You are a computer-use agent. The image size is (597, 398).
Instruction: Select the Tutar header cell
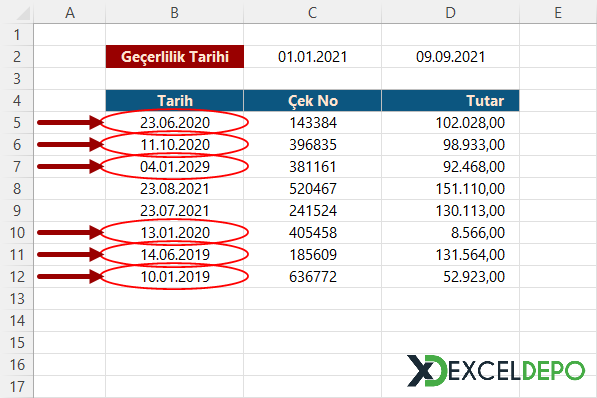(450, 101)
